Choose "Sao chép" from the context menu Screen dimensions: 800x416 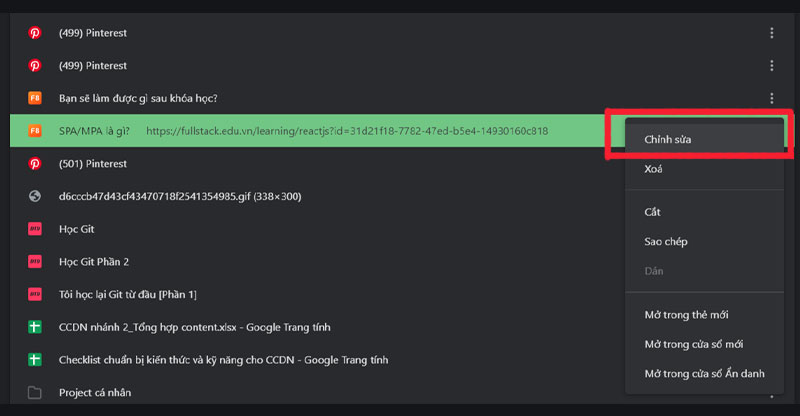[x=666, y=242]
